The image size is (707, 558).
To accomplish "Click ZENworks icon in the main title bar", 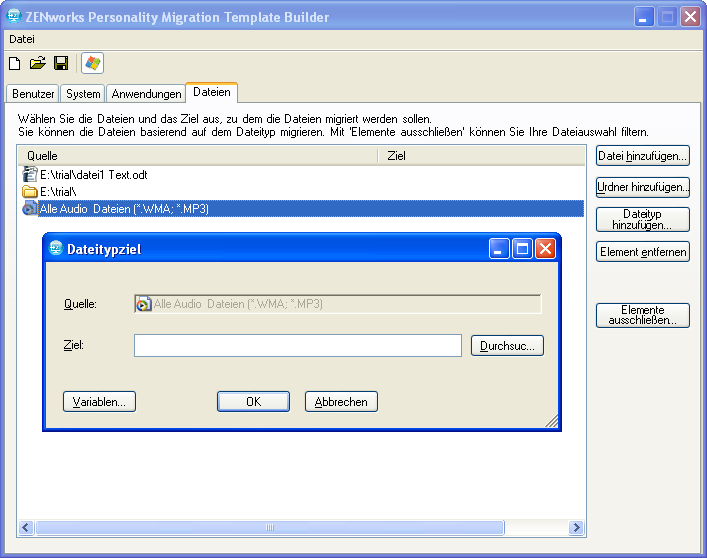I will (14, 16).
